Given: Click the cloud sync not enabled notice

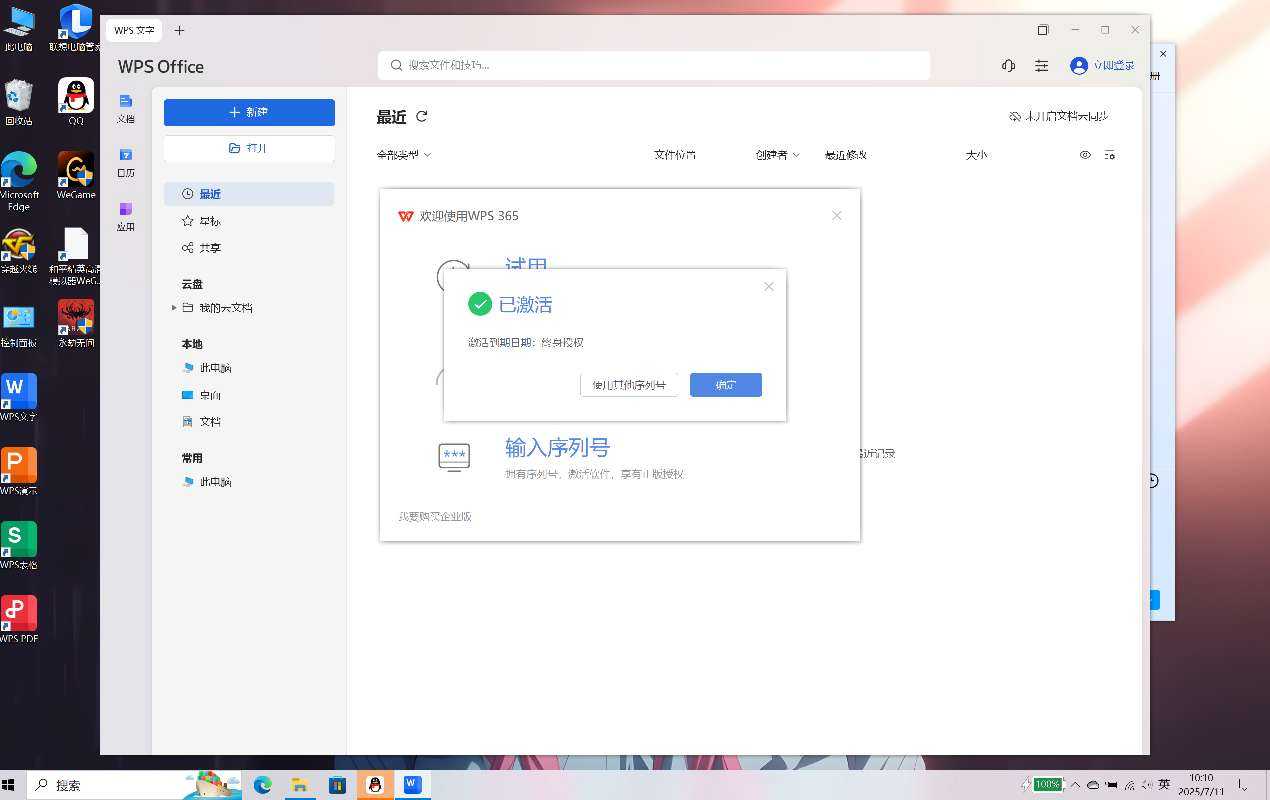Looking at the screenshot, I should point(1059,116).
